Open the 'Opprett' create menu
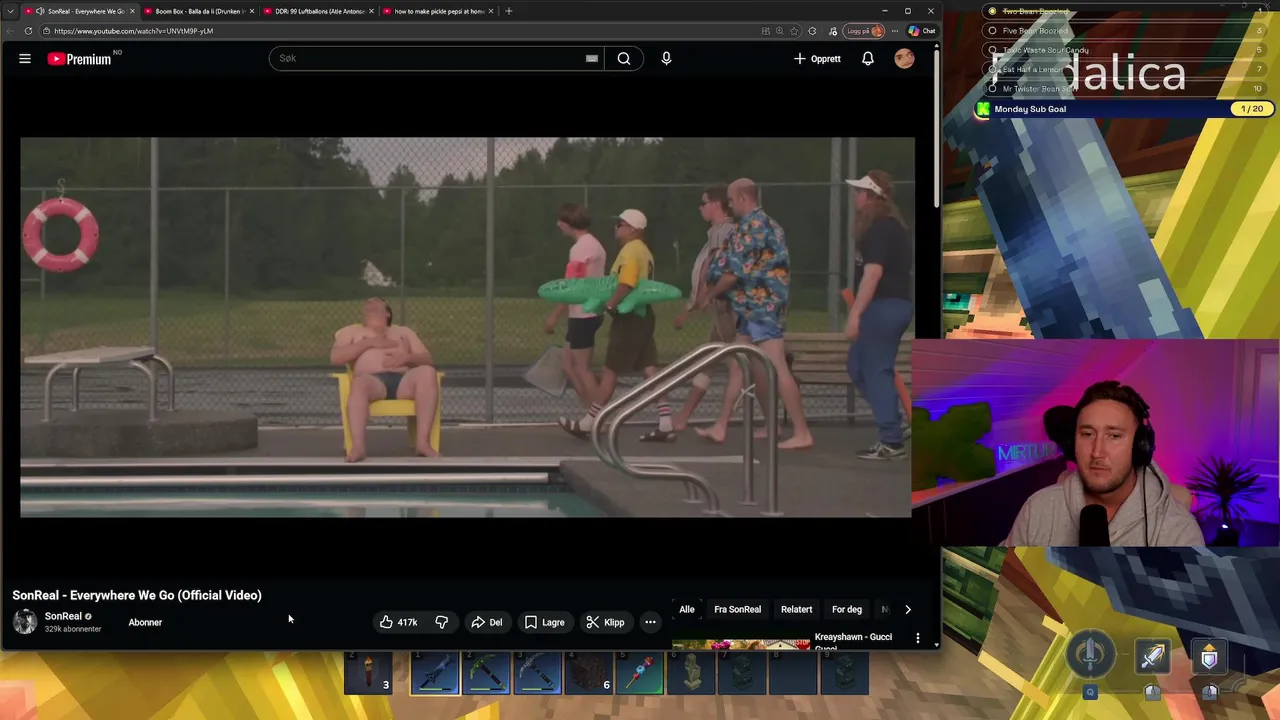Screen dimensions: 1280x720 [817, 59]
